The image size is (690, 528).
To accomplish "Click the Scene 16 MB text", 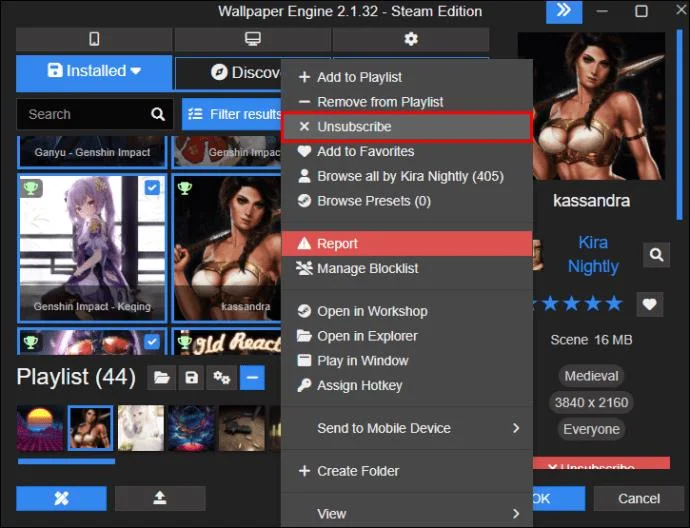I will pyautogui.click(x=591, y=340).
